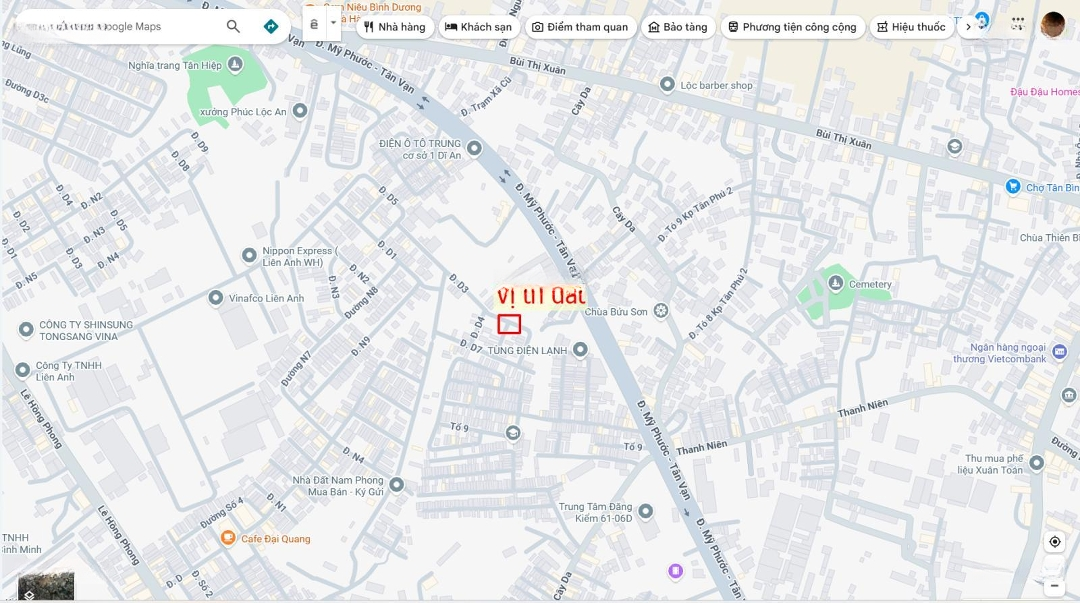
Task: Show more category chips with chevron
Action: pyautogui.click(x=968, y=27)
